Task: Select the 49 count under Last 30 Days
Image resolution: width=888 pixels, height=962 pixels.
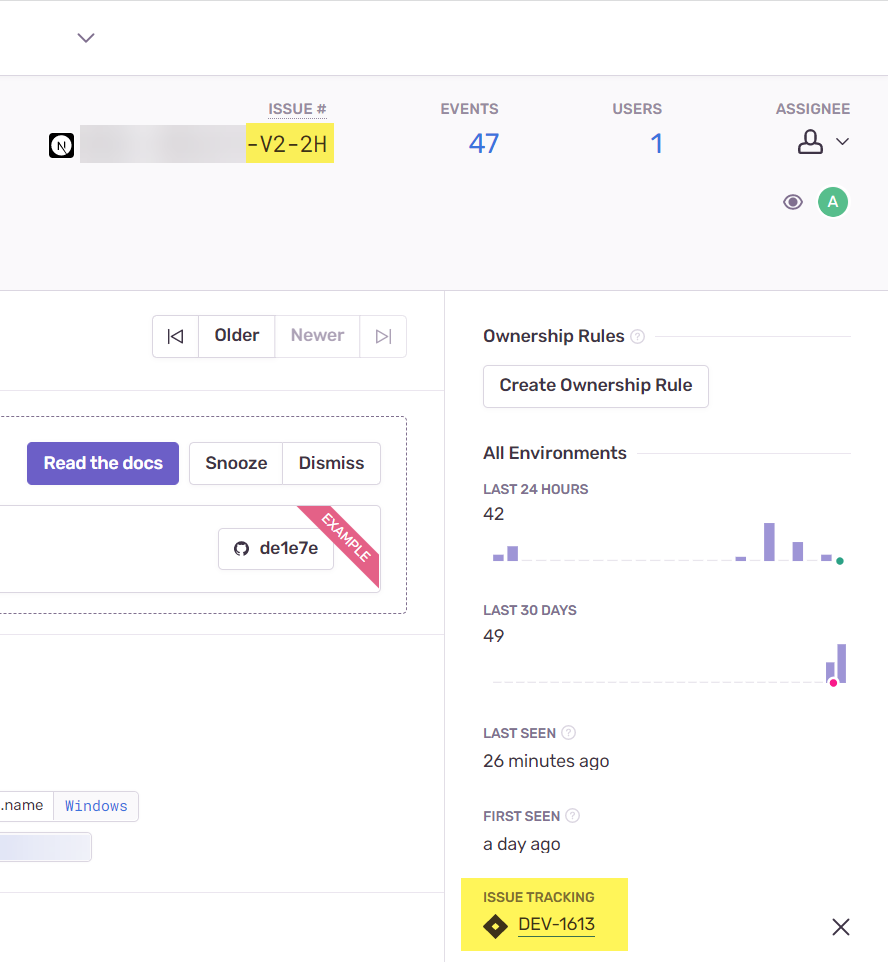Action: point(493,636)
